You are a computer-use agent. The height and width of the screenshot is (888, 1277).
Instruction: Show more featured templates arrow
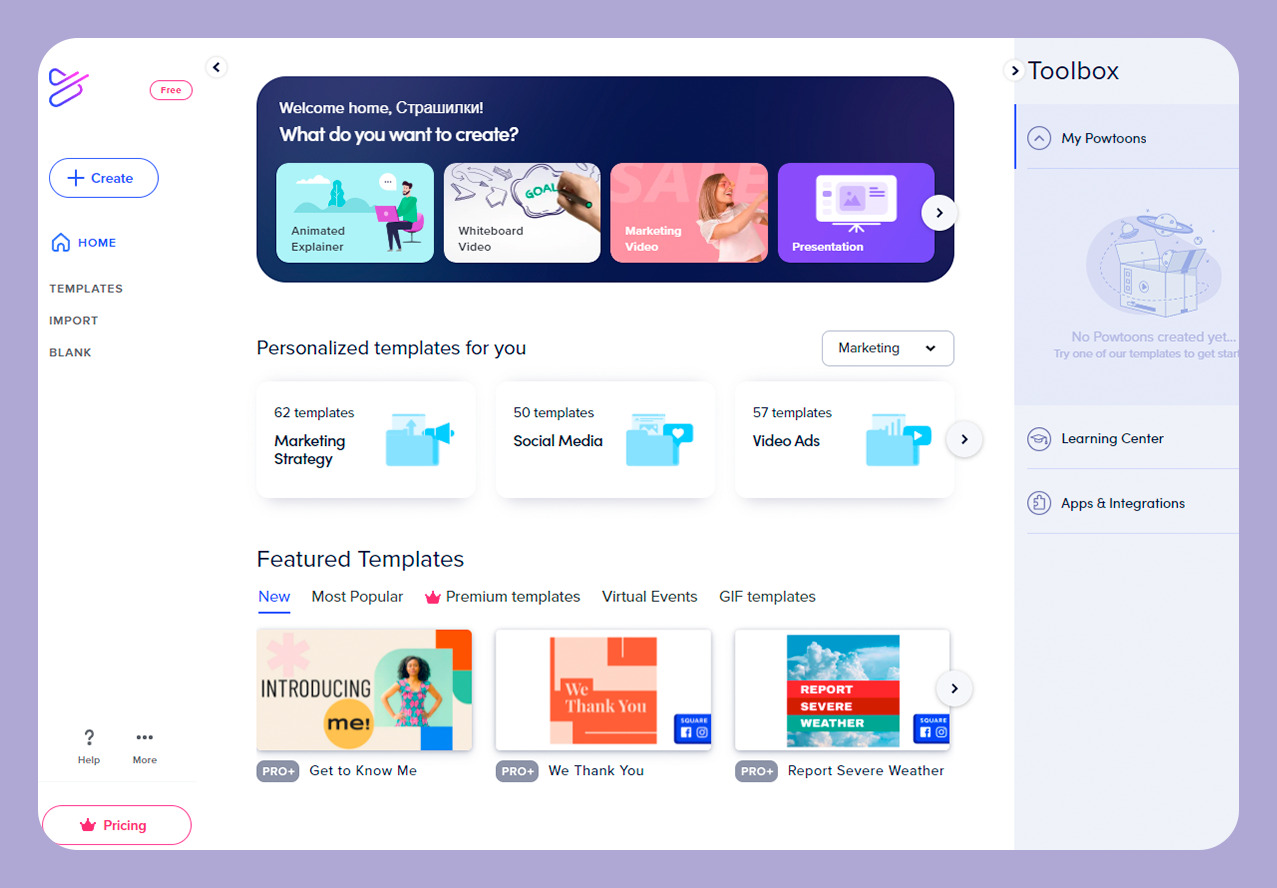pos(954,688)
